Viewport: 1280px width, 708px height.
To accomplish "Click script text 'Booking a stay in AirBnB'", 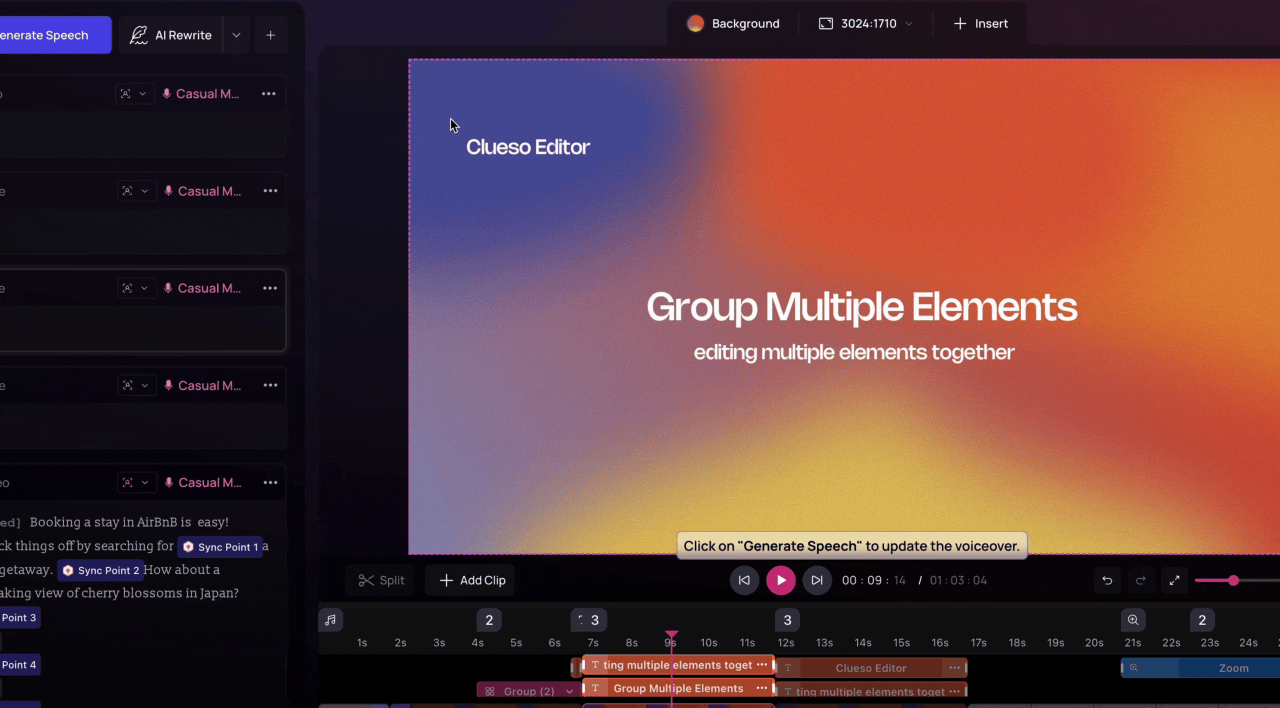I will pos(103,522).
